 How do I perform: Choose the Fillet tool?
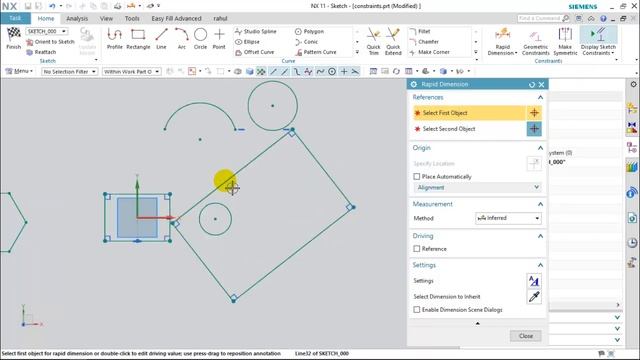click(420, 31)
